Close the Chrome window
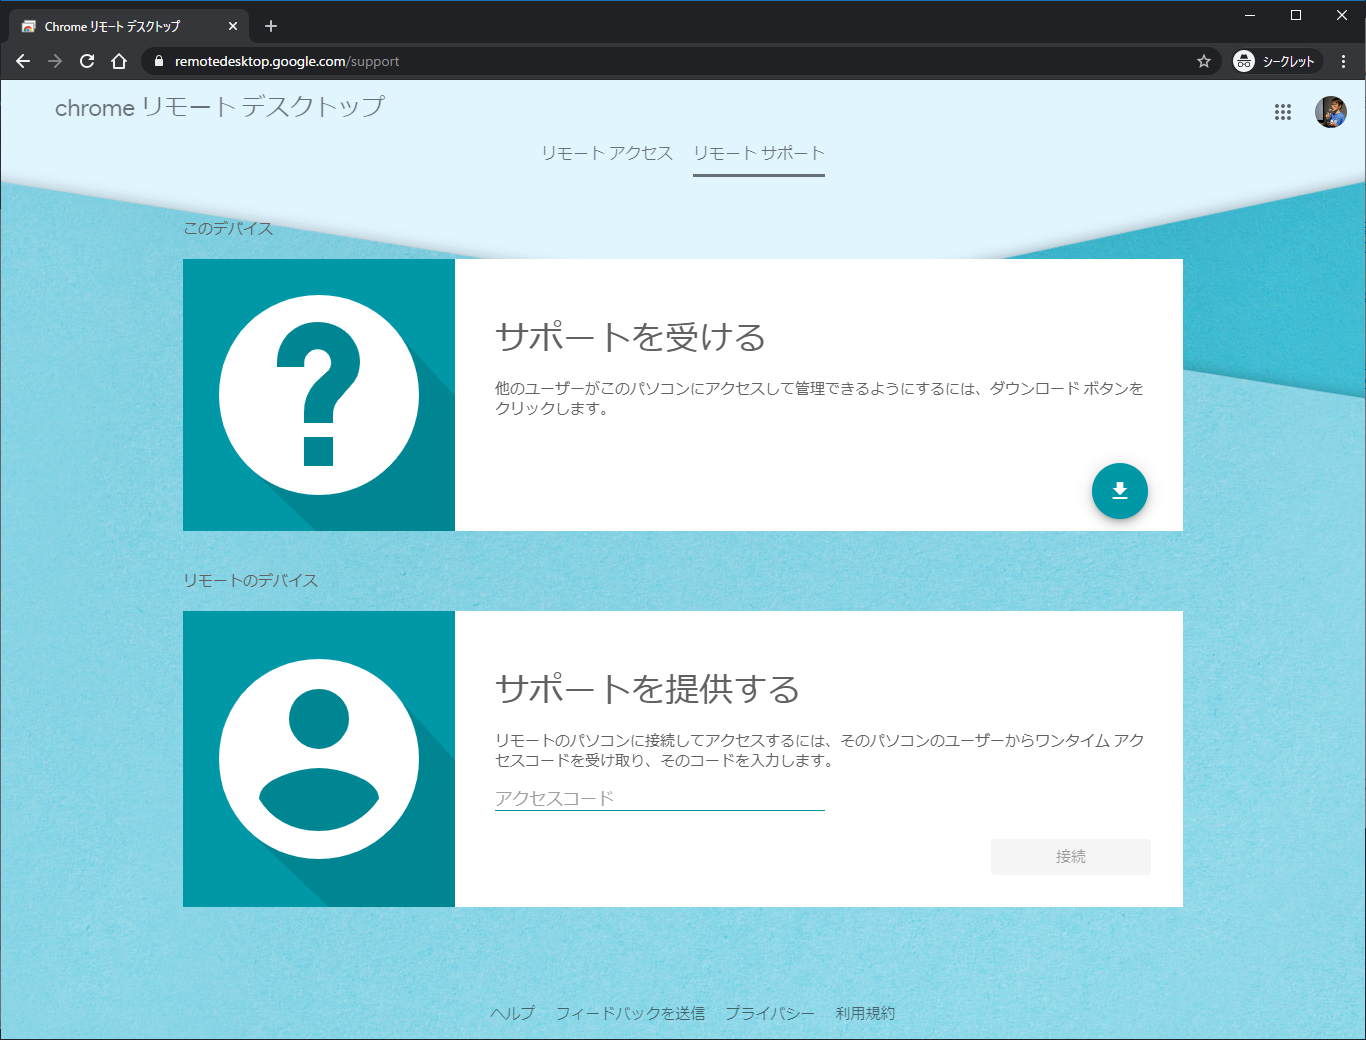Image resolution: width=1366 pixels, height=1040 pixels. click(1342, 15)
